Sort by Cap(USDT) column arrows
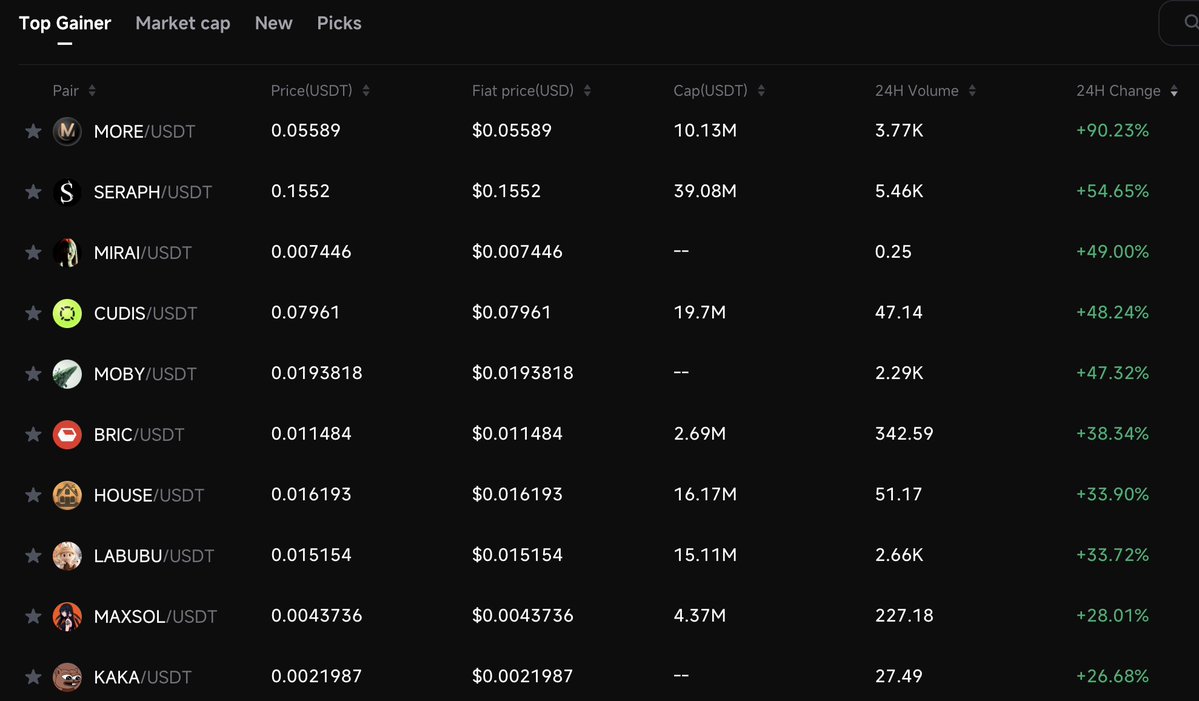 coord(761,91)
